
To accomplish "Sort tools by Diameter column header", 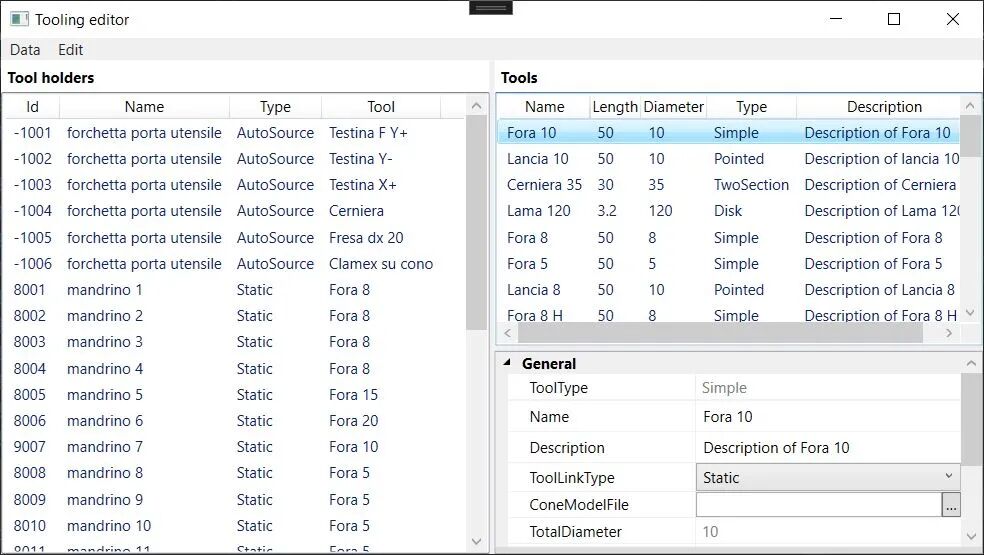I will 673,107.
